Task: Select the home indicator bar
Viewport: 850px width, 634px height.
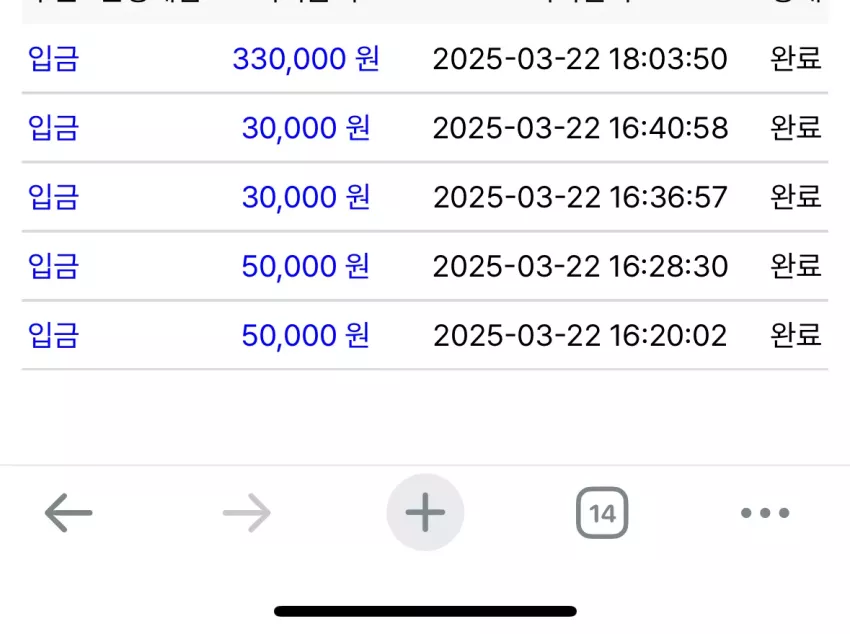Action: (x=425, y=611)
